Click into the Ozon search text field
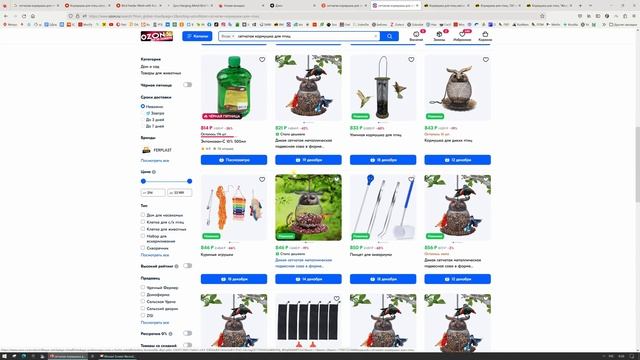Screen dimensions: 640x360 [x=304, y=36]
